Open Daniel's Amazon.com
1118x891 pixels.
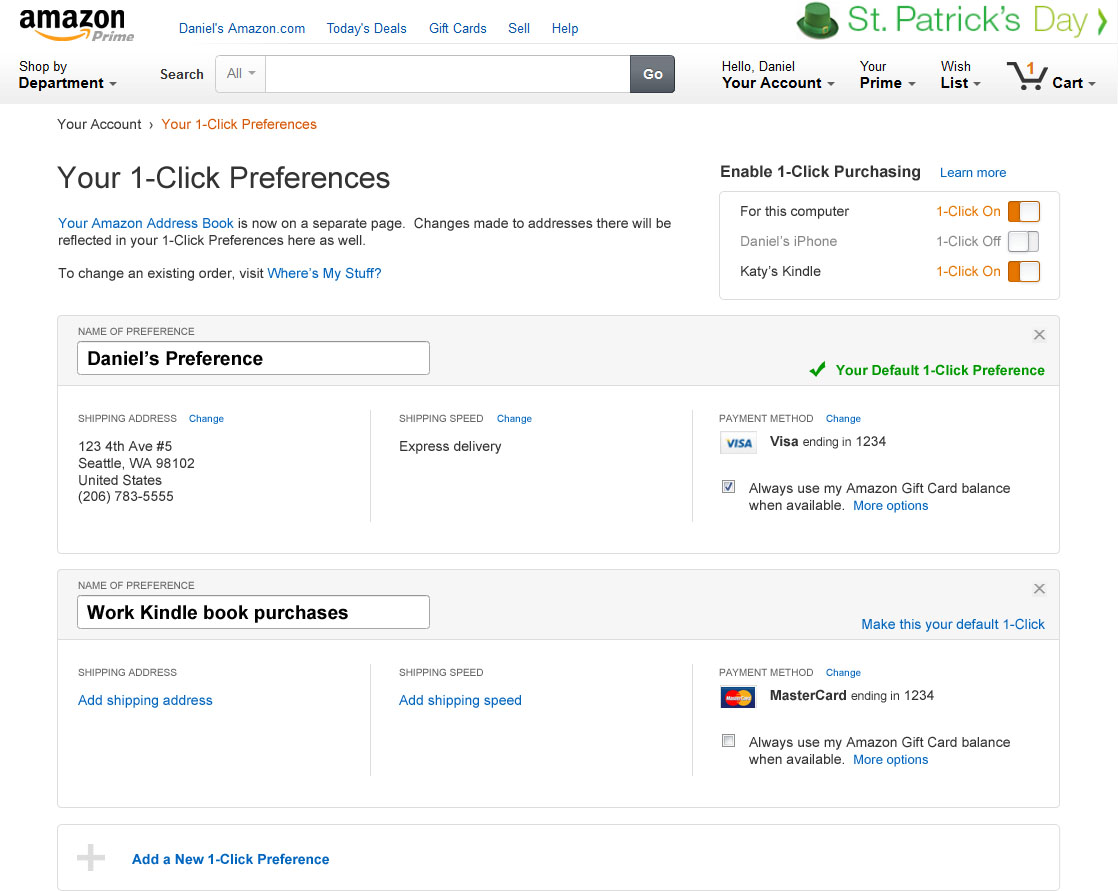[x=242, y=29]
